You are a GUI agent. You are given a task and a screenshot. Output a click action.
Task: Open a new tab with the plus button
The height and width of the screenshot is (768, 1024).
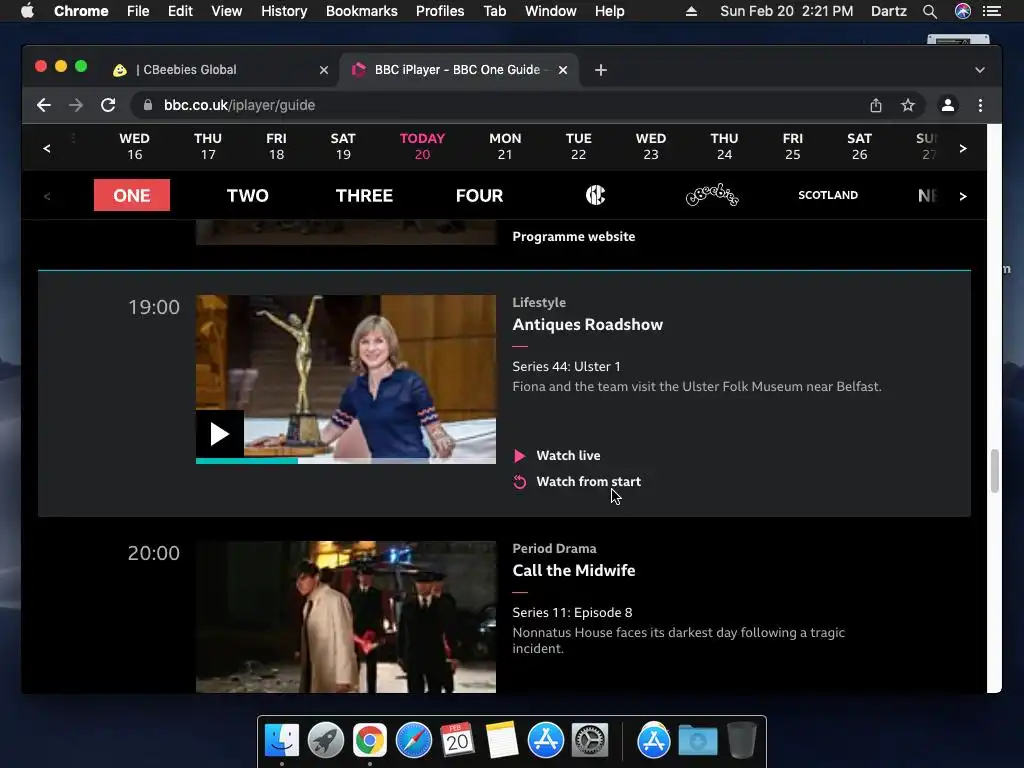click(x=601, y=70)
